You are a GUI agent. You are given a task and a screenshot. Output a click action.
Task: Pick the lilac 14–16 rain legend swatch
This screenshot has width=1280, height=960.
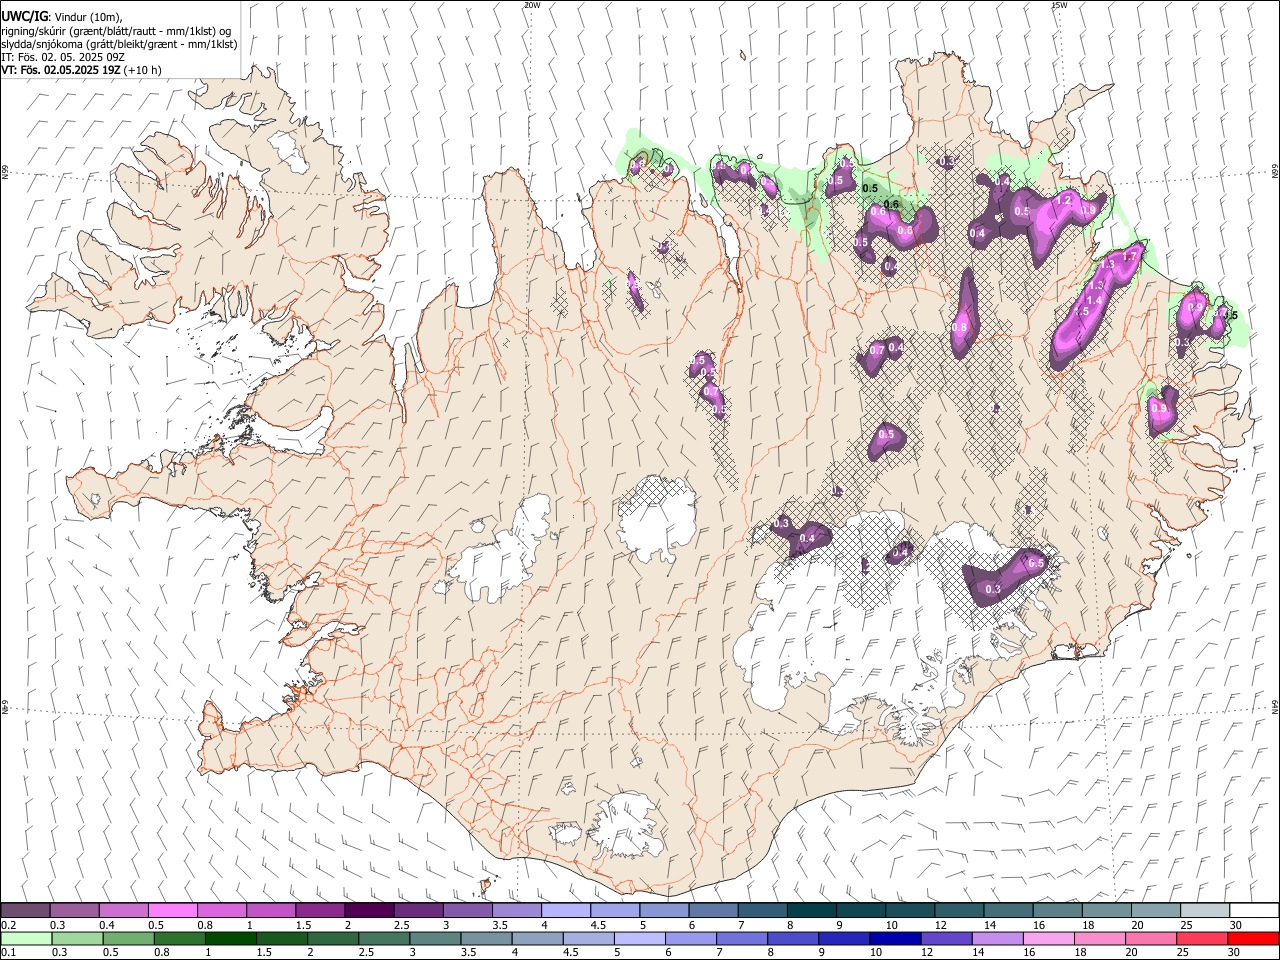(x=995, y=939)
